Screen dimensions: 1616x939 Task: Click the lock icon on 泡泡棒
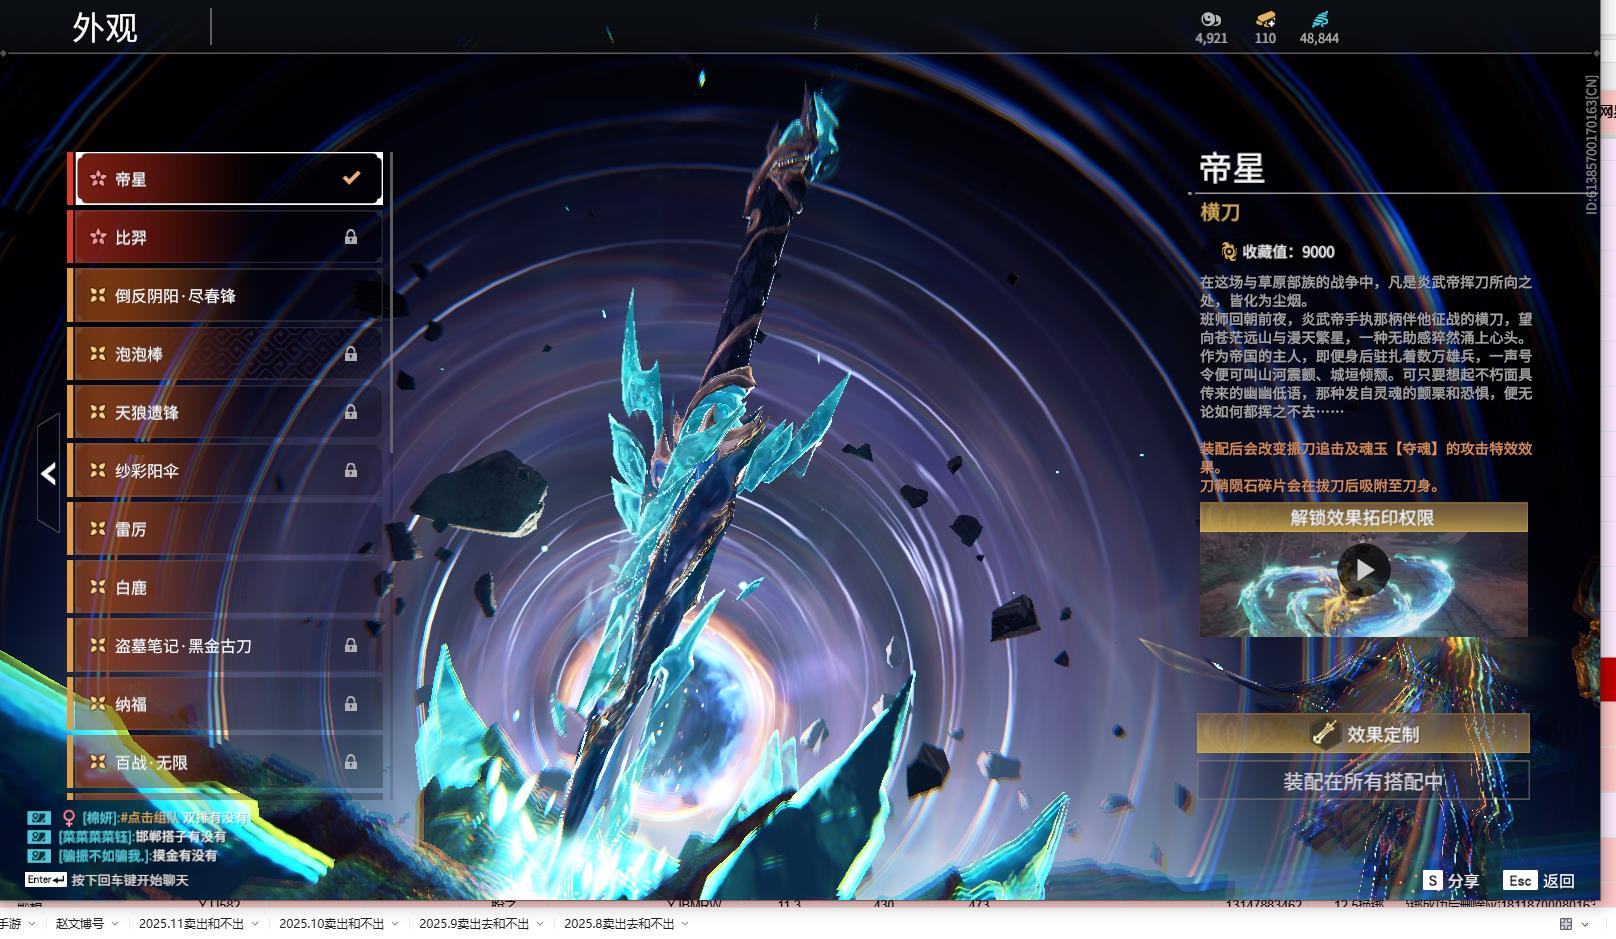[x=351, y=354]
